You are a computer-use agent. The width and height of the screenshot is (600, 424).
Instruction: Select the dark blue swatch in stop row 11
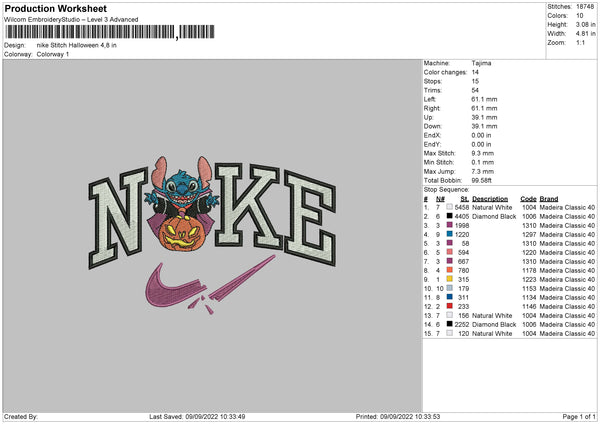point(449,297)
